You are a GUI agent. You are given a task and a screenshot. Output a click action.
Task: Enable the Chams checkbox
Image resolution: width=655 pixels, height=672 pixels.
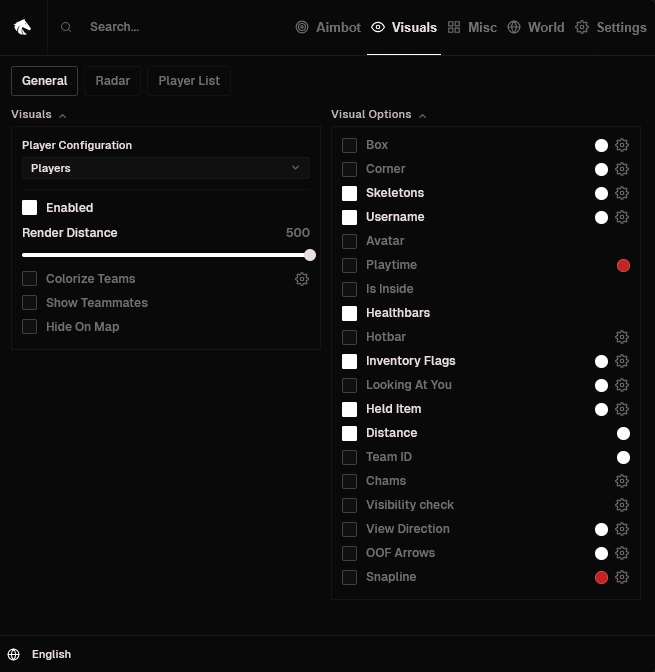349,481
